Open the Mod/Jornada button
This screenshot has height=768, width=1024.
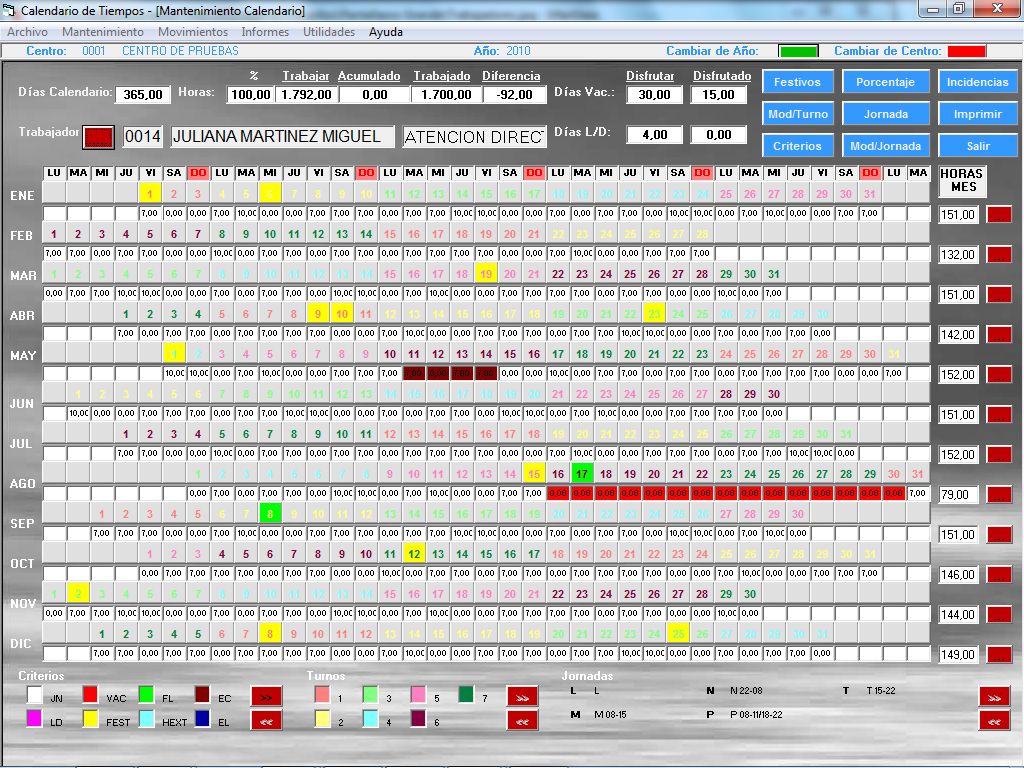[885, 146]
